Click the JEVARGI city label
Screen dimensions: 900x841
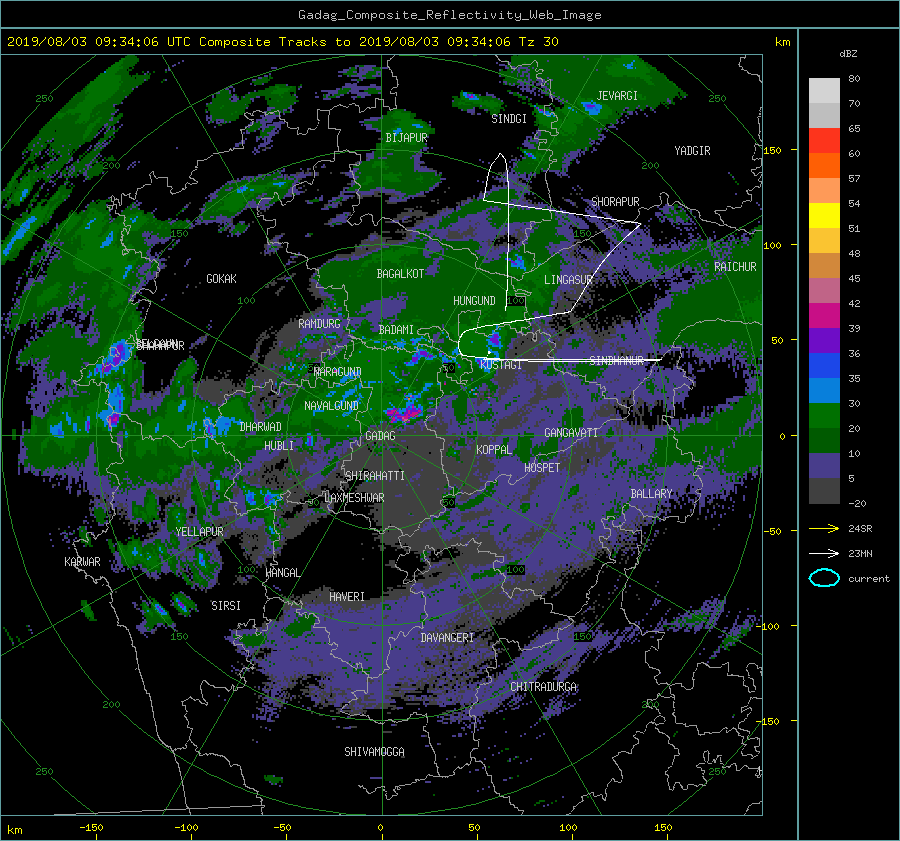pos(617,96)
